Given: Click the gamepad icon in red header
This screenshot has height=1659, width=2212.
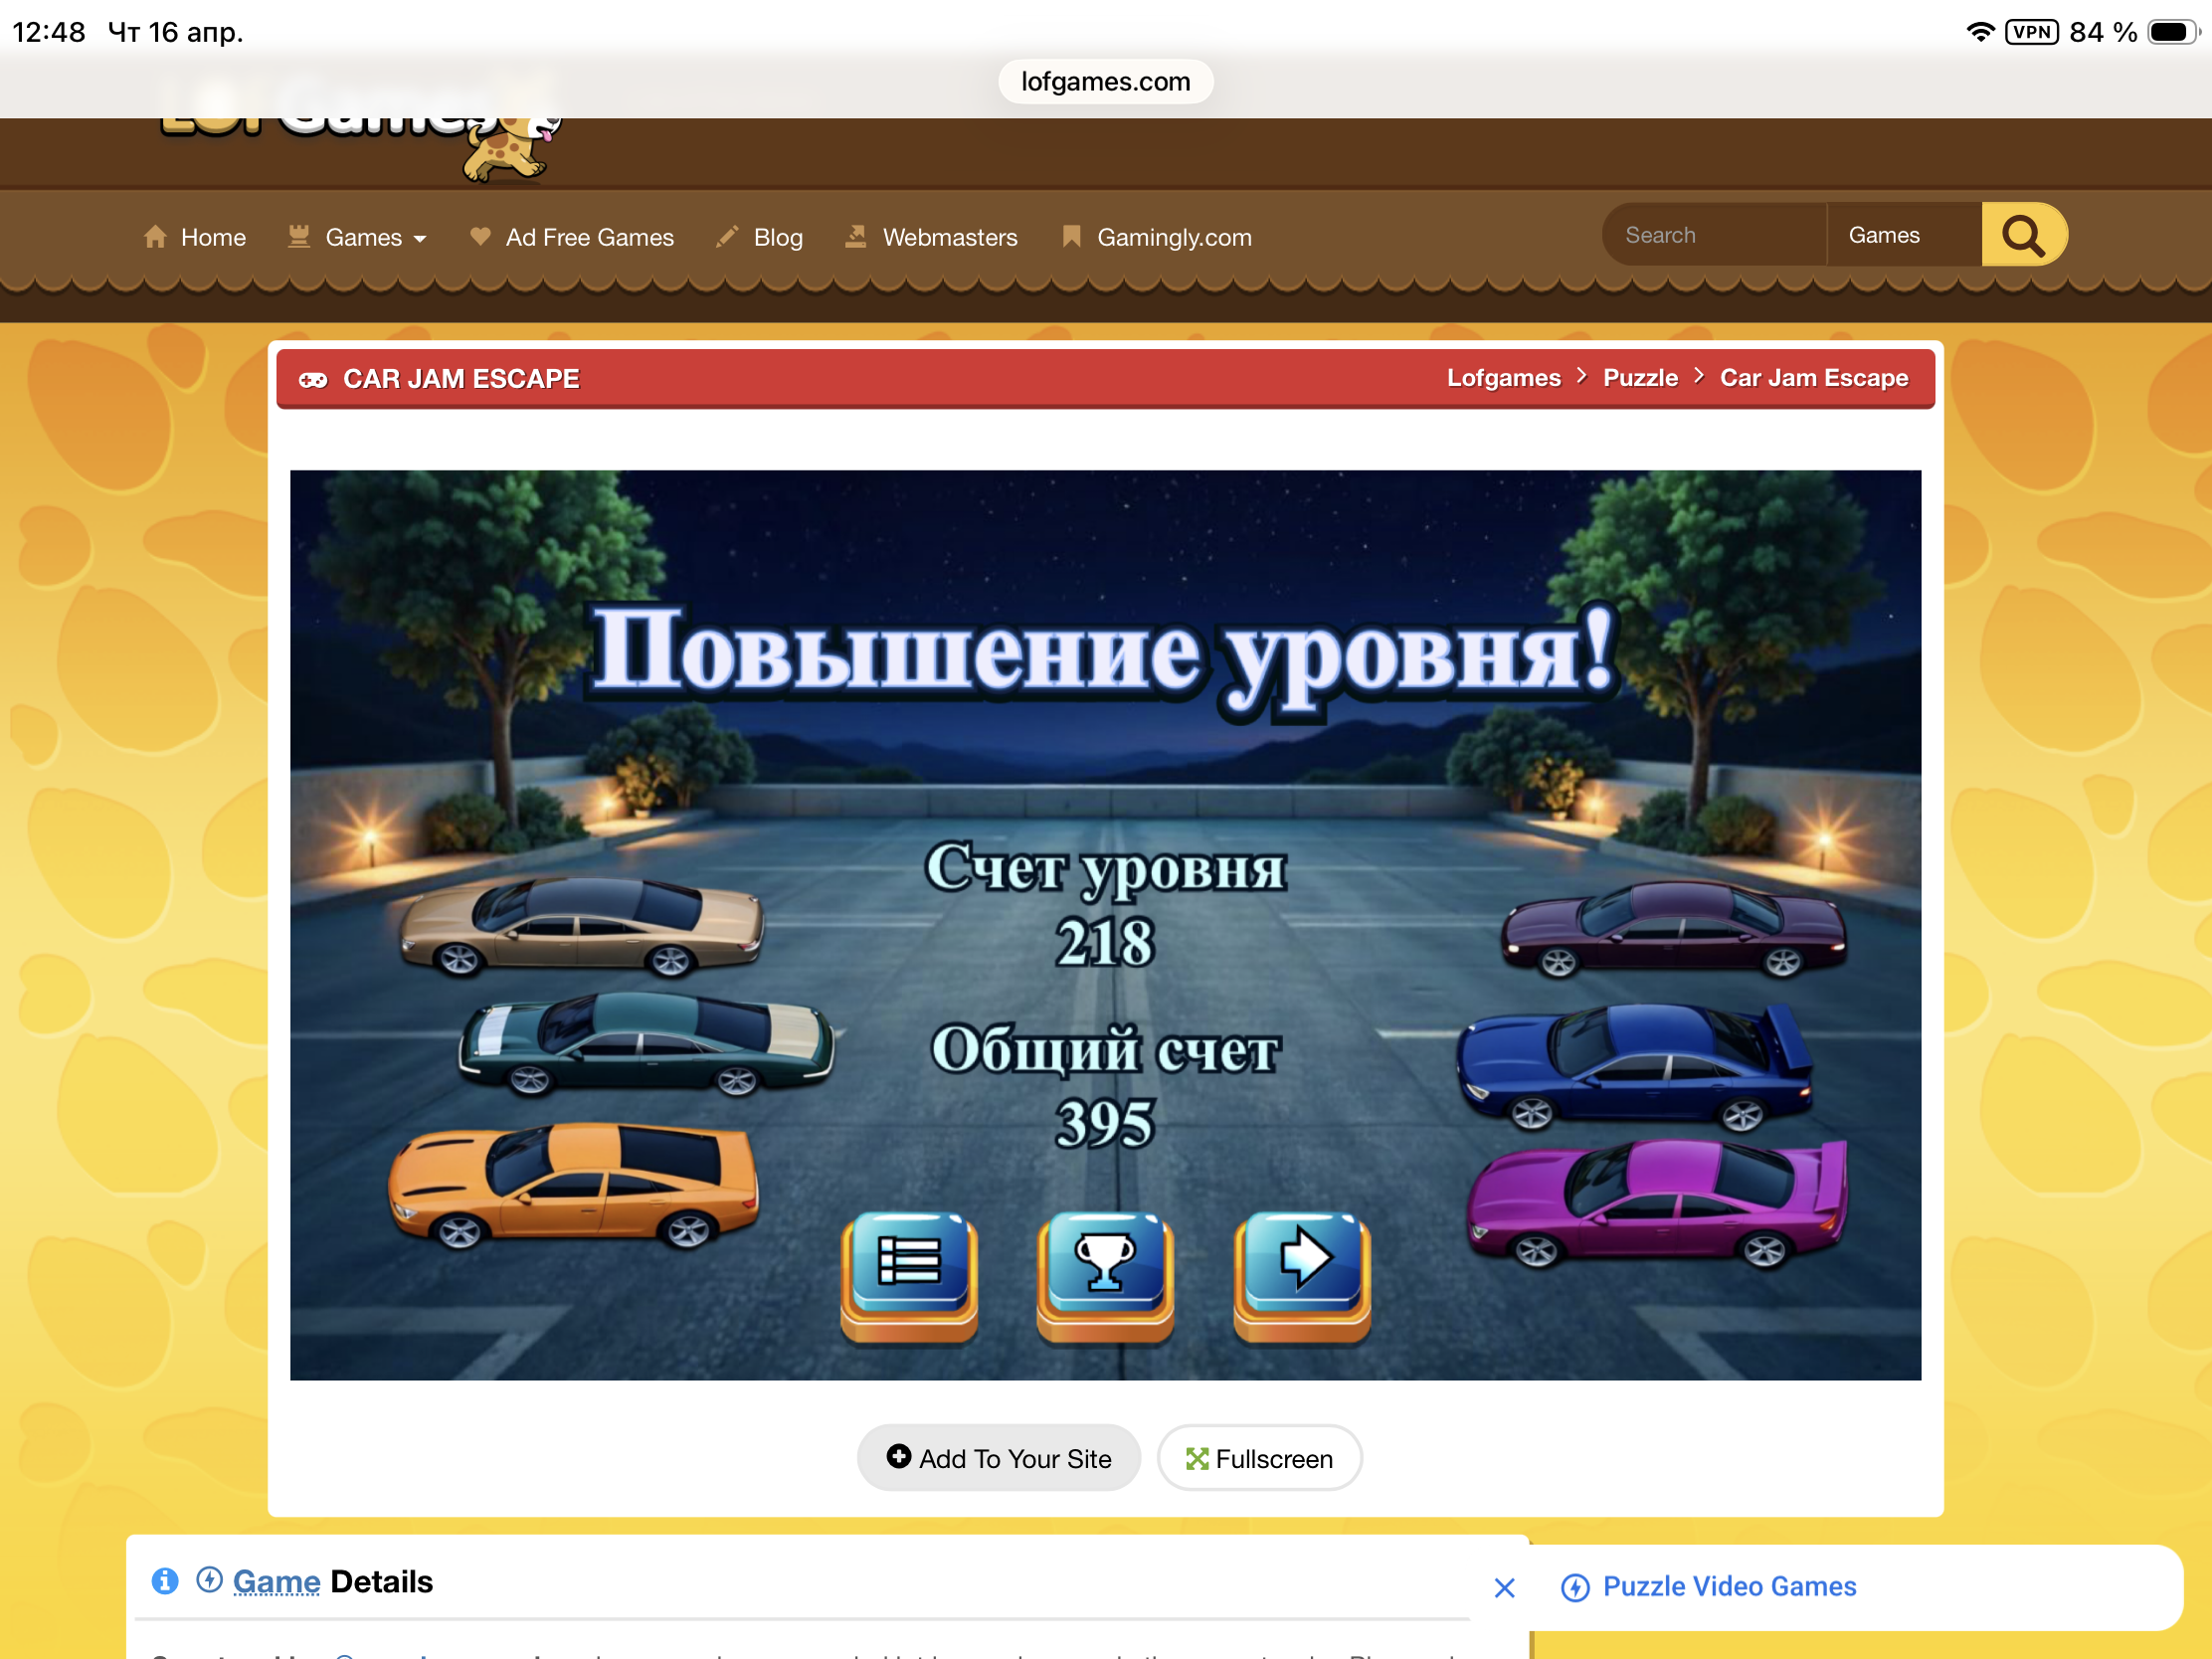Looking at the screenshot, I should point(313,380).
